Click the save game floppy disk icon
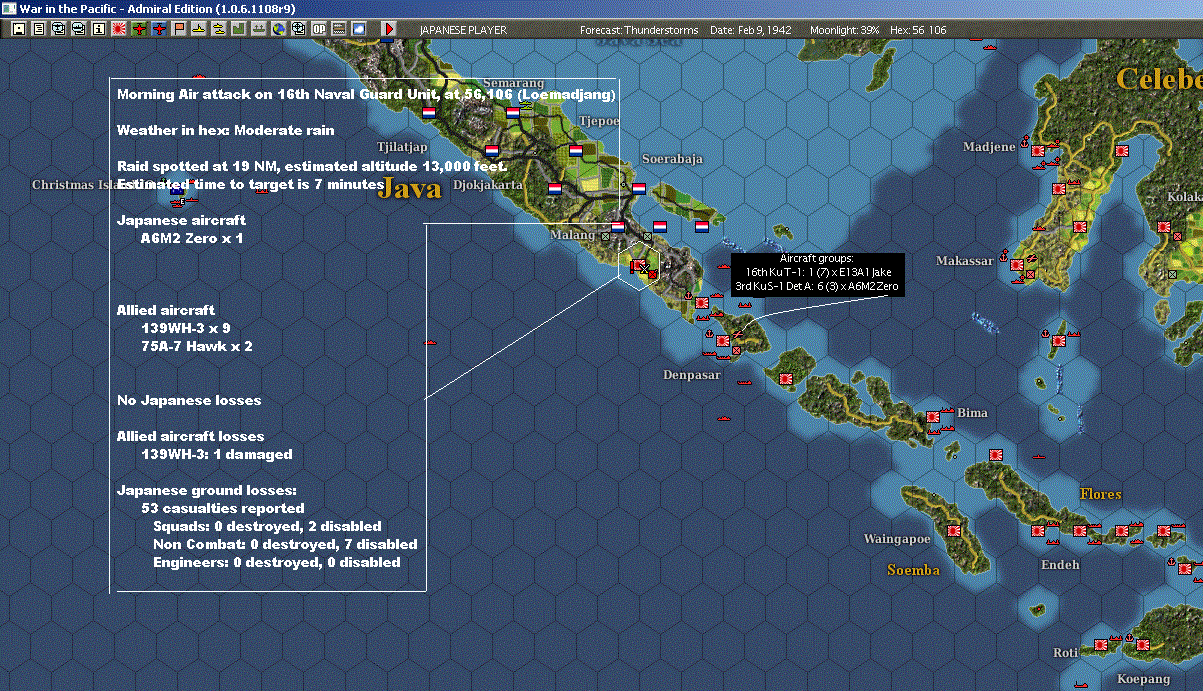The width and height of the screenshot is (1203, 691). [x=18, y=29]
